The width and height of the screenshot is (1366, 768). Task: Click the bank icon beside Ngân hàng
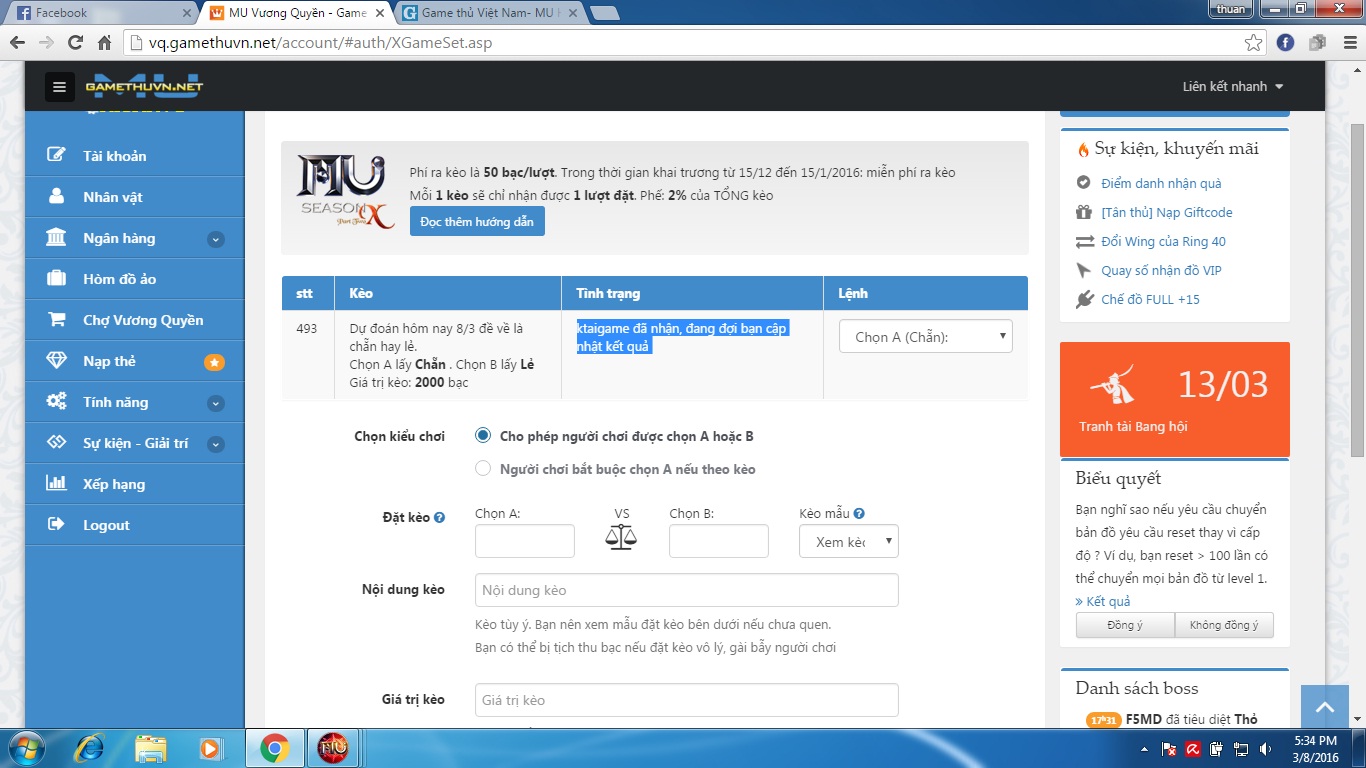tap(57, 238)
